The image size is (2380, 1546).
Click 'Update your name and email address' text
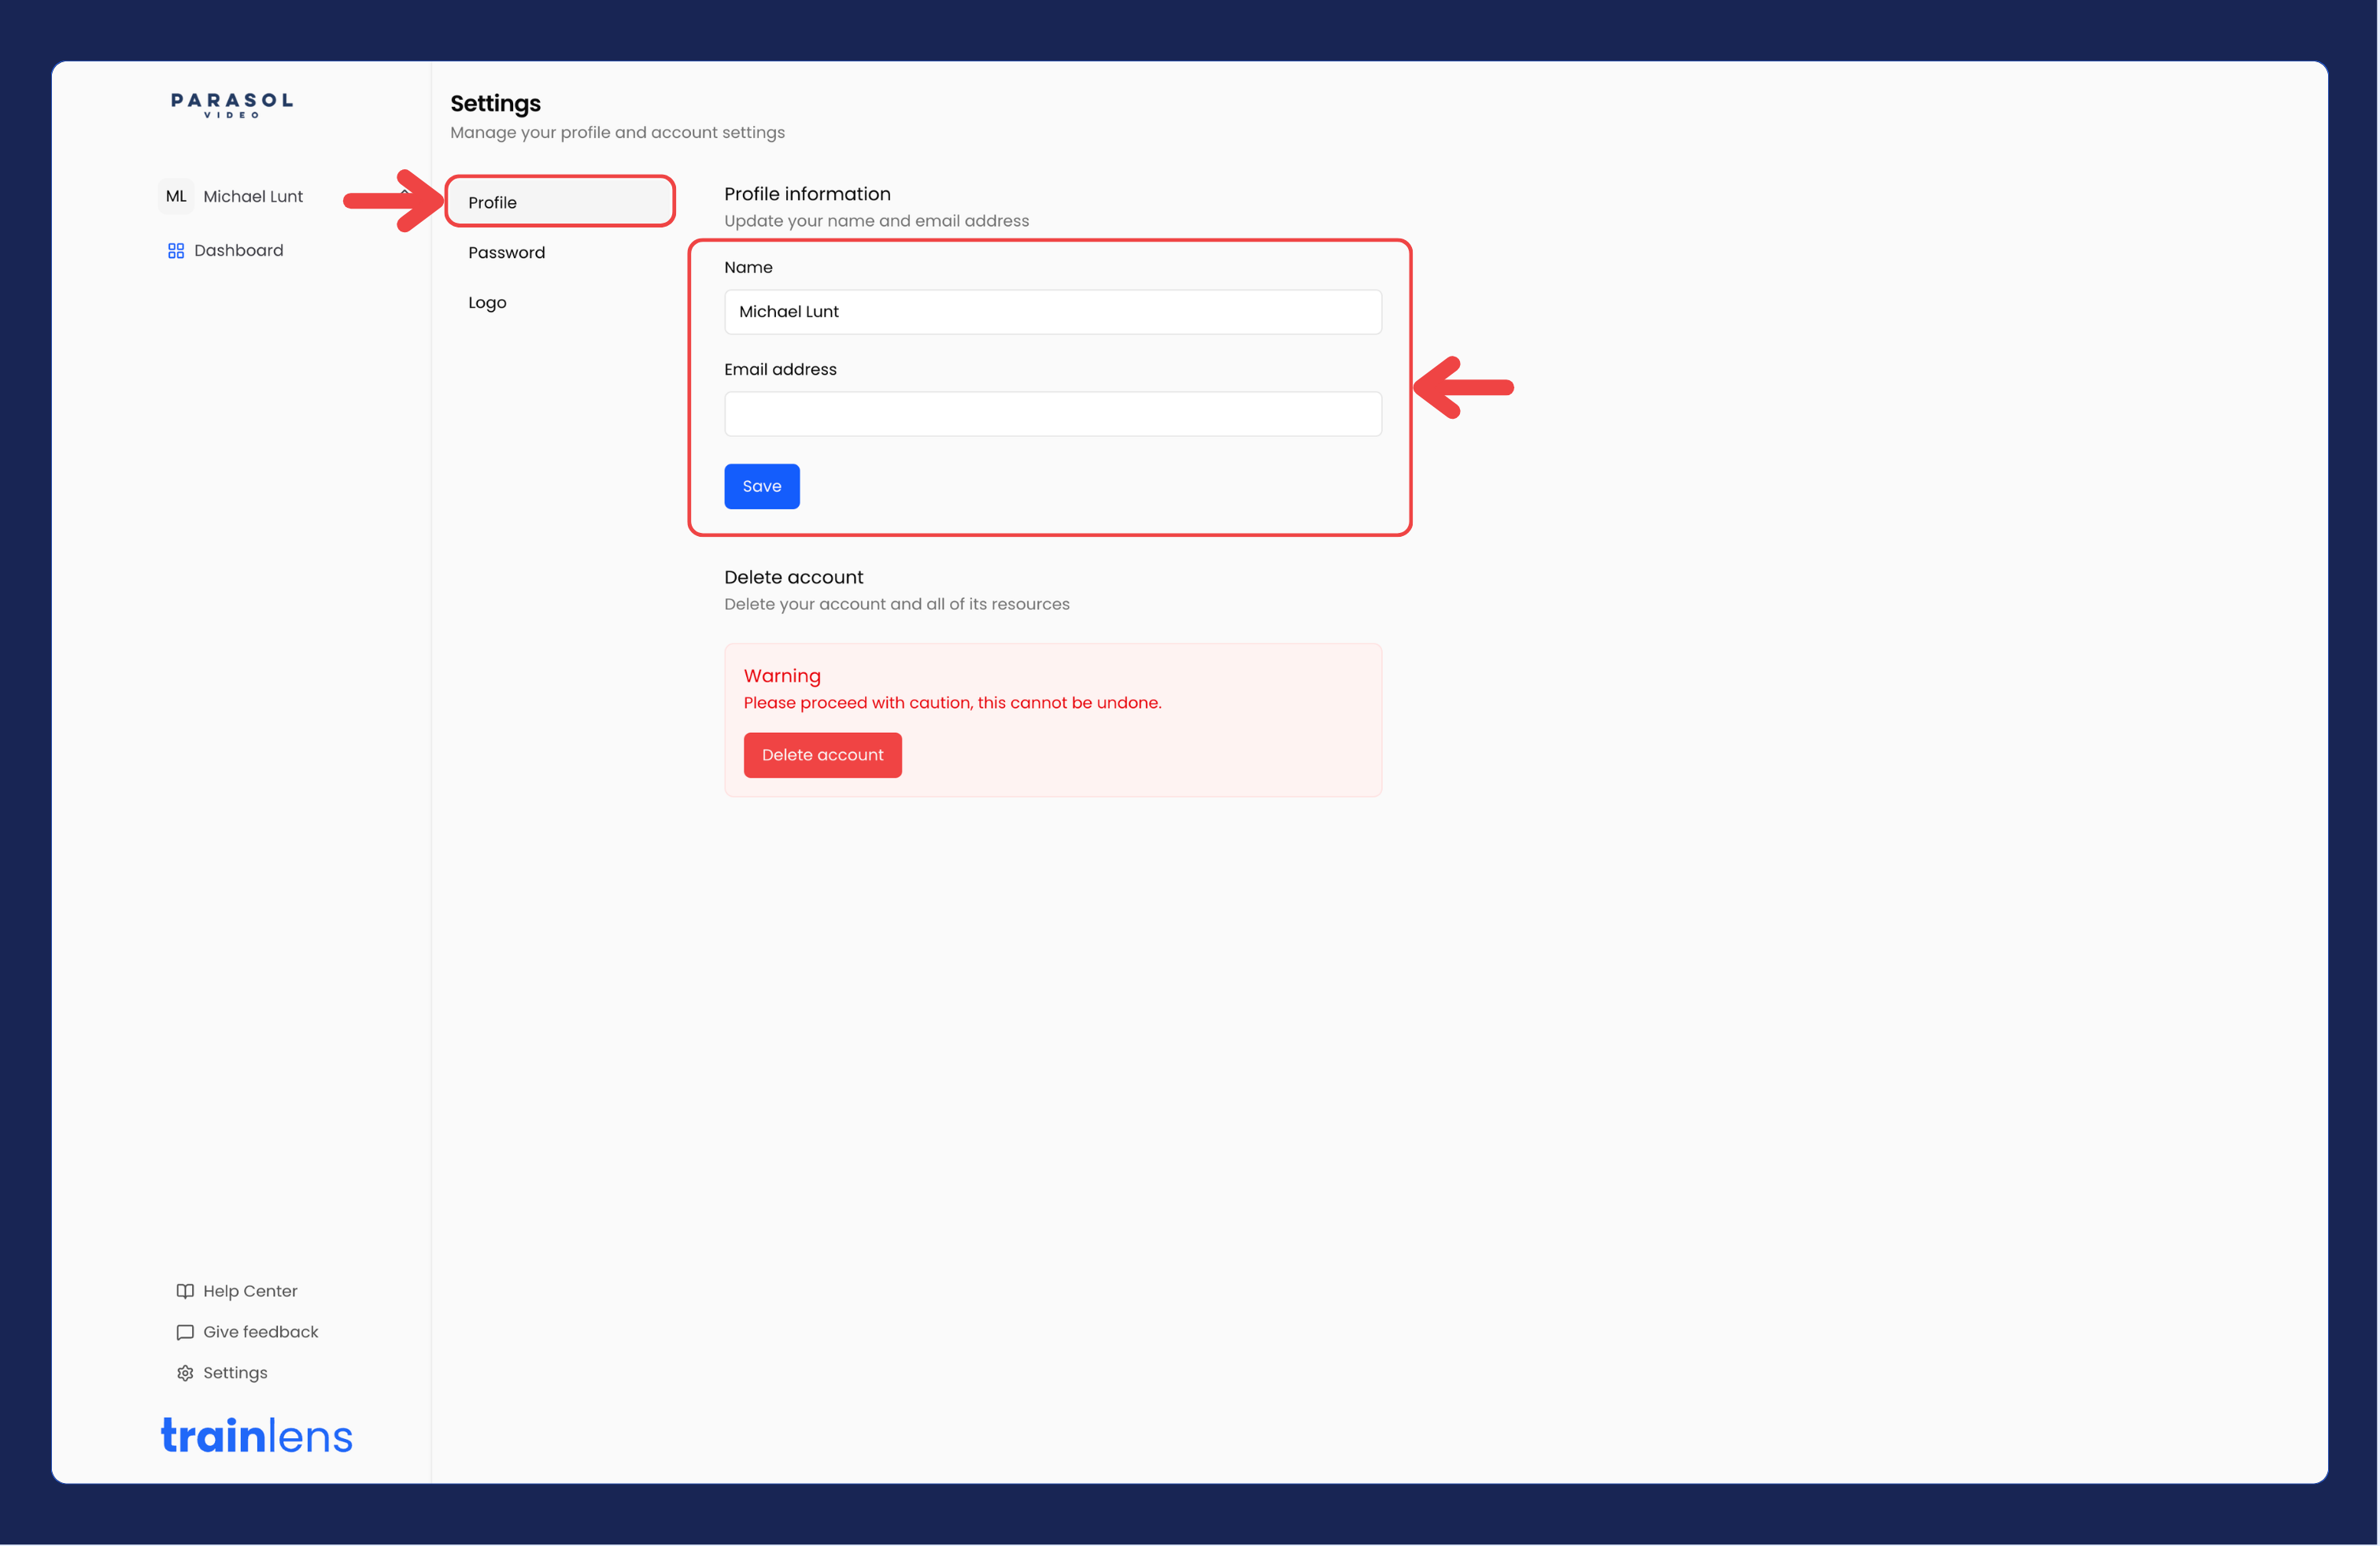pyautogui.click(x=876, y=221)
